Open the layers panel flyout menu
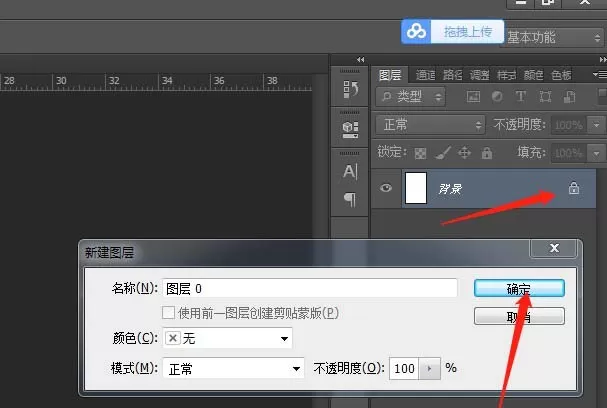Viewport: 607px width, 408px height. coord(600,74)
